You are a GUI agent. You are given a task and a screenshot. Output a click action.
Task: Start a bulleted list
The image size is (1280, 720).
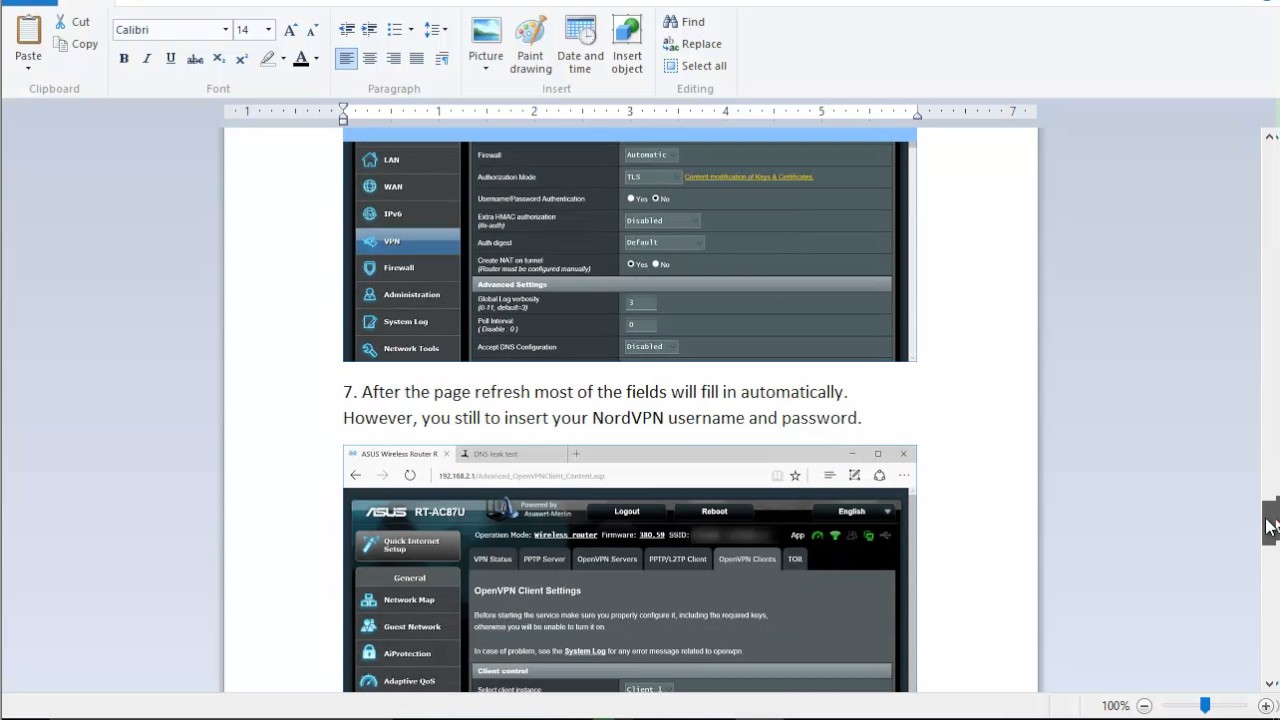395,30
